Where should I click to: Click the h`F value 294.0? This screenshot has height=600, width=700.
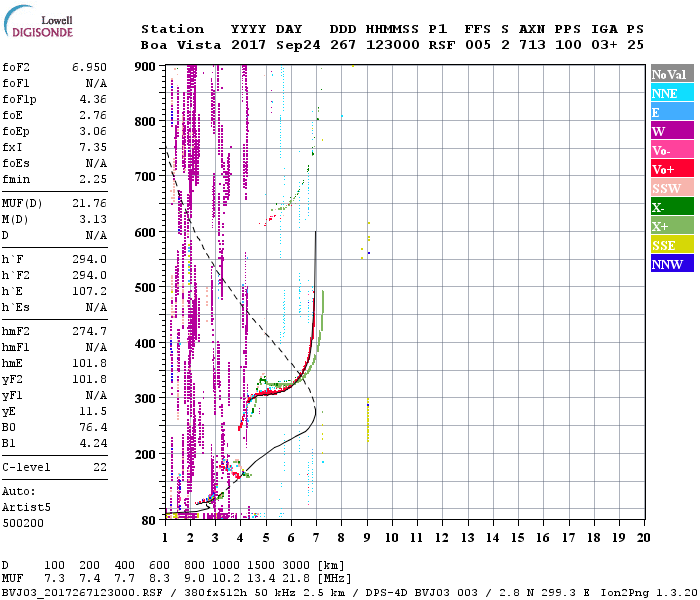point(90,259)
